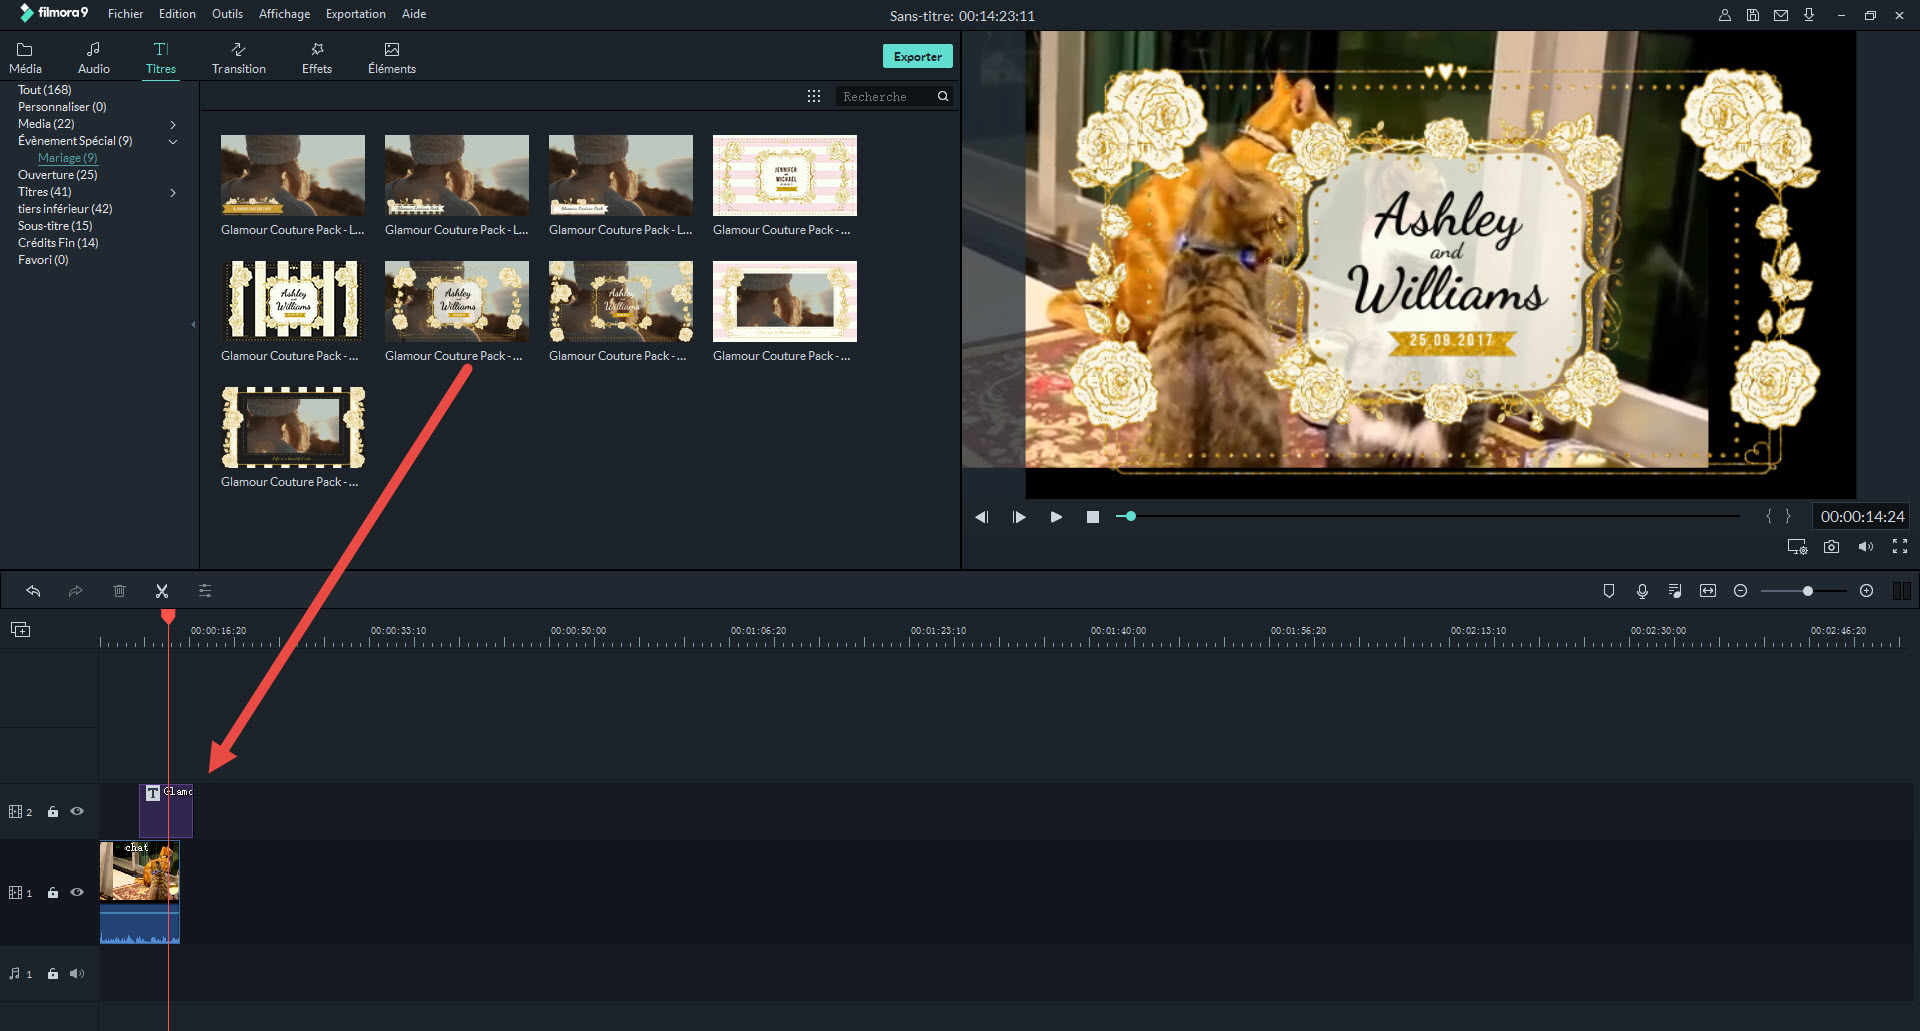
Task: Expand the Titres (41) category arrow
Action: (173, 193)
